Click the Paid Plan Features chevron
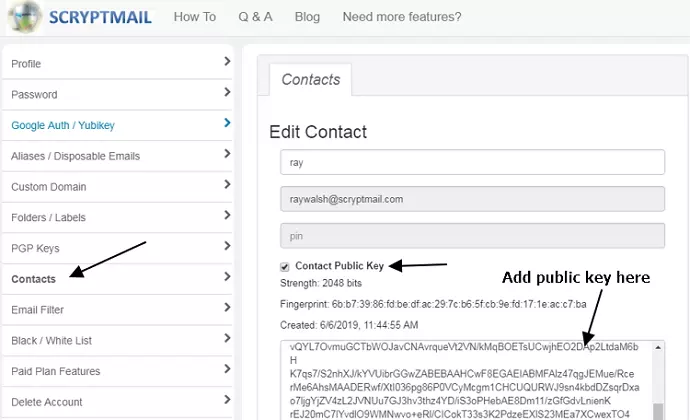 pos(227,371)
